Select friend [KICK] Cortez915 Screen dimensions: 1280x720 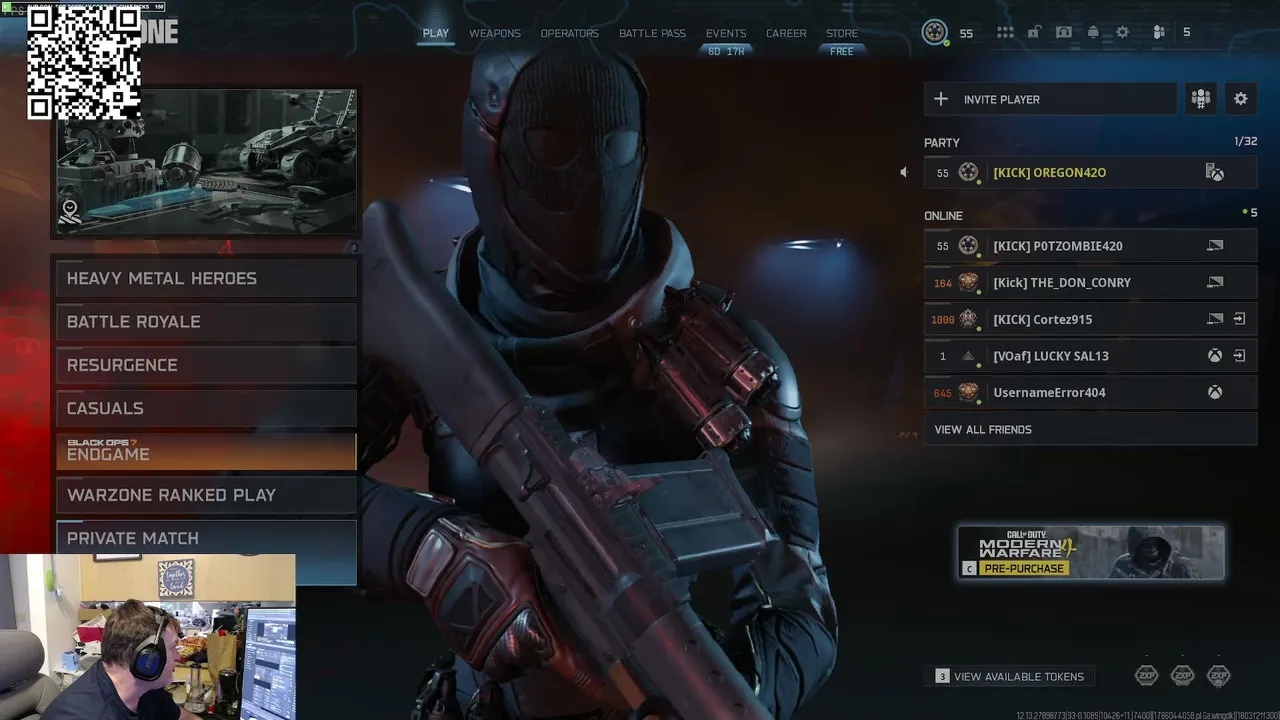[x=1090, y=319]
